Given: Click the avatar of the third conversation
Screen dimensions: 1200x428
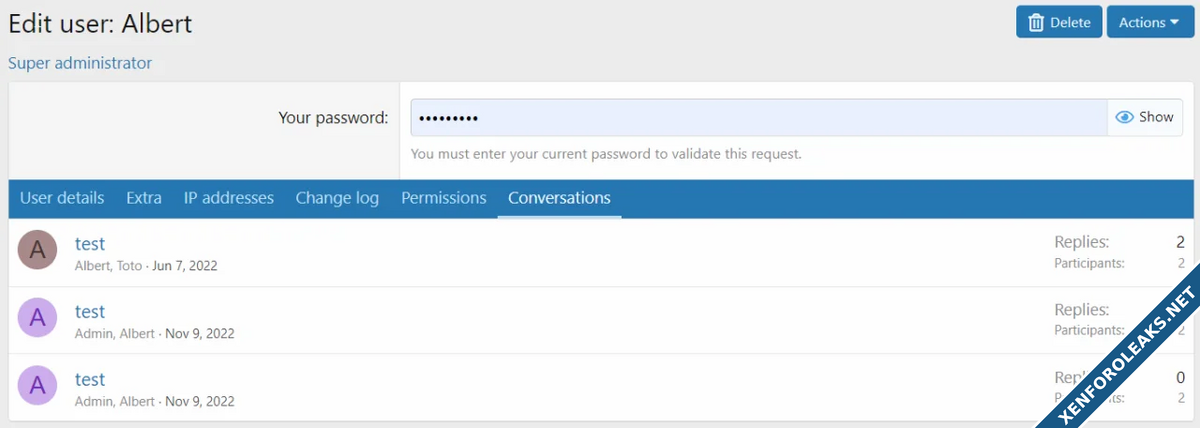Looking at the screenshot, I should (37, 386).
